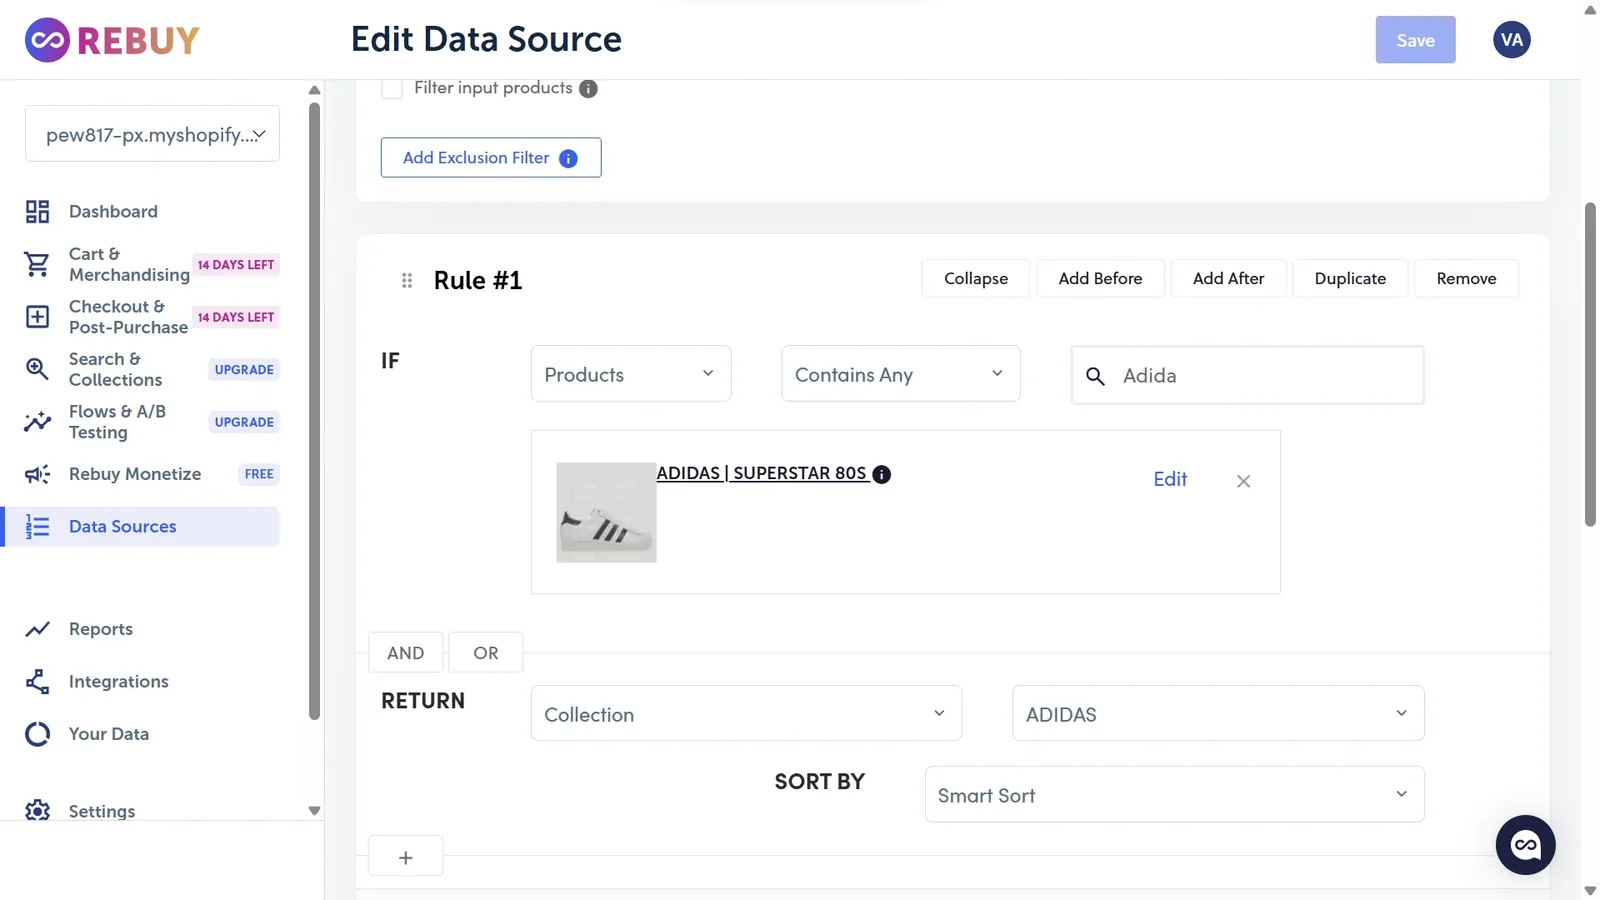1600x900 pixels.
Task: Click the Data Sources list icon
Action: click(x=37, y=527)
